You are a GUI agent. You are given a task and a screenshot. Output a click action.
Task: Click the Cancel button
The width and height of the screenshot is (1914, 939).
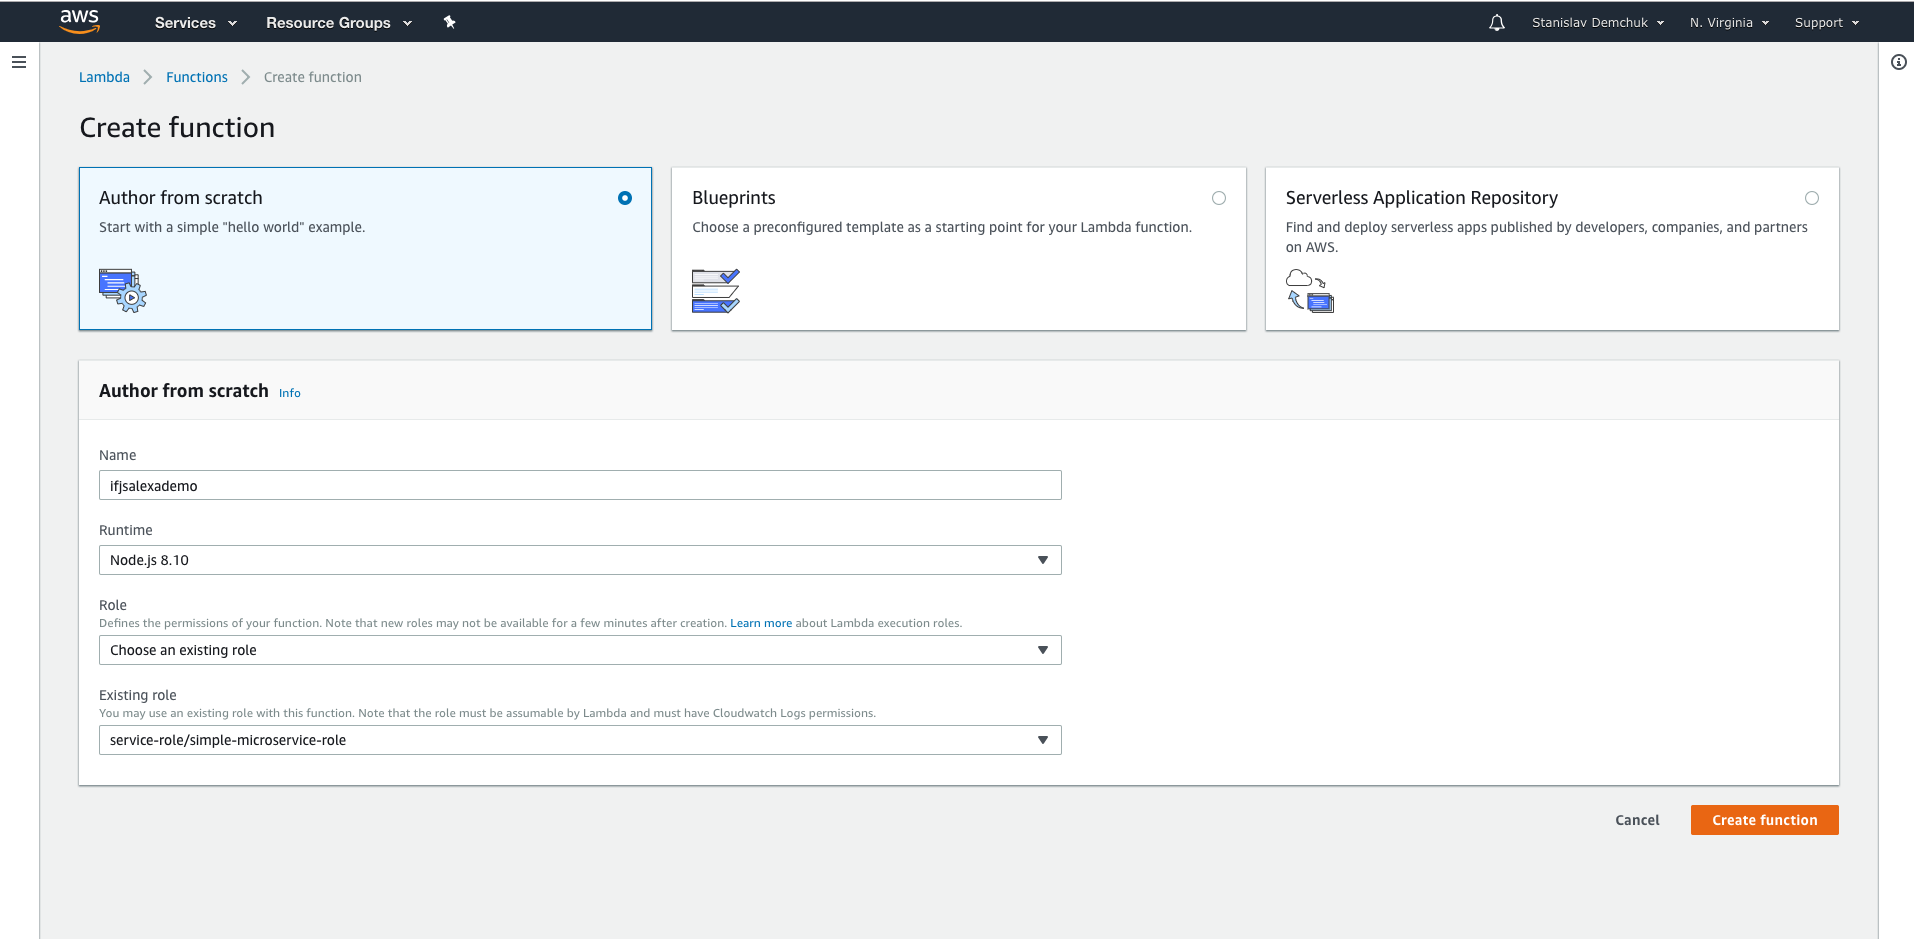[1637, 820]
